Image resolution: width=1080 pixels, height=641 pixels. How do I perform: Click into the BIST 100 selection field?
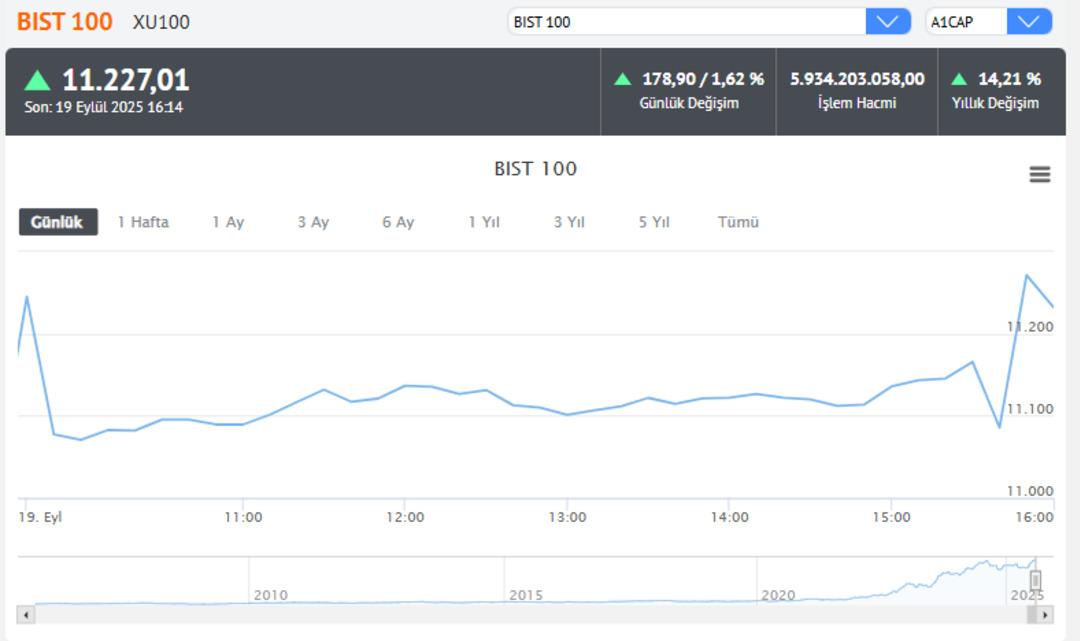pyautogui.click(x=687, y=21)
